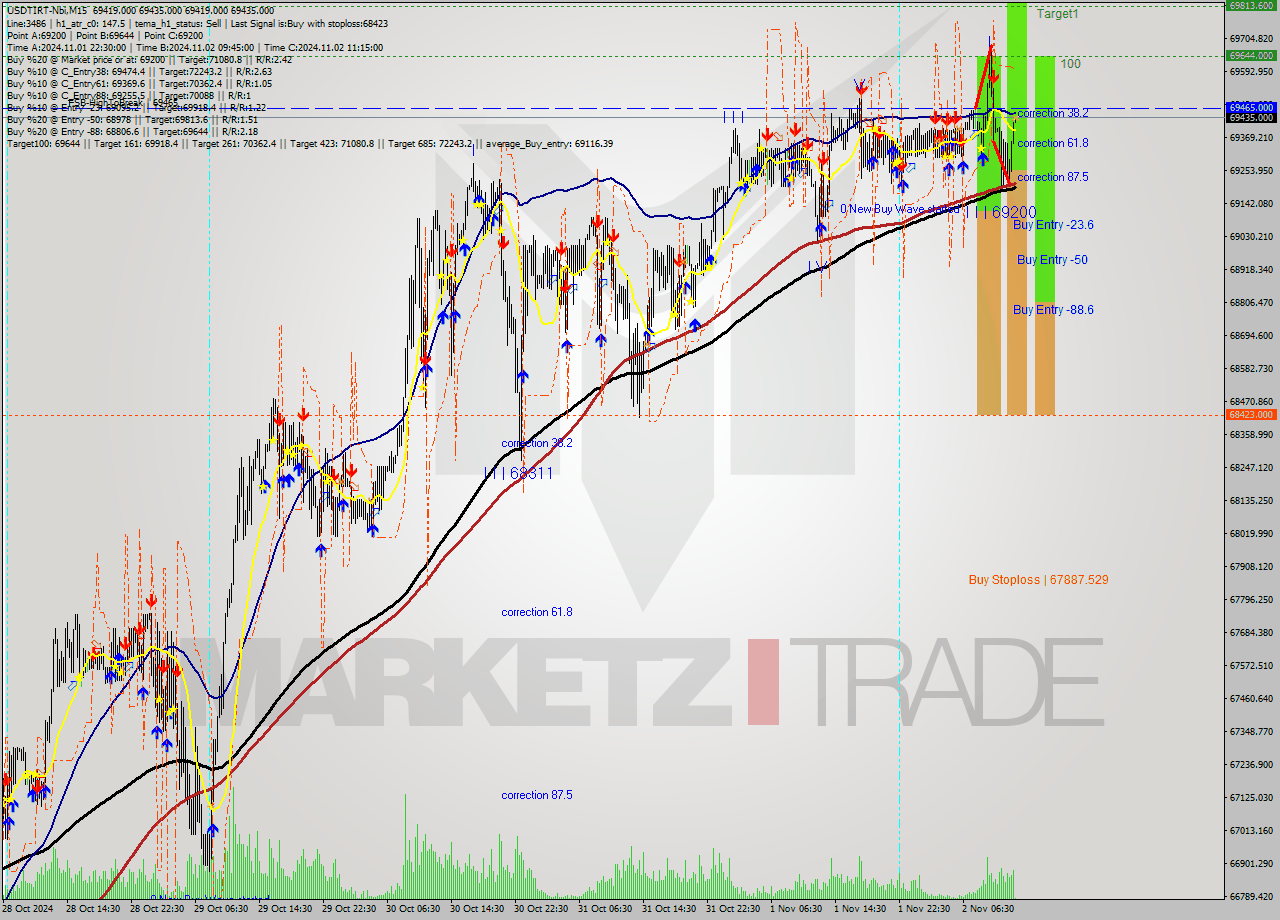Viewport: 1280px width, 920px height.
Task: Click 'correction 38.2' label above the 68311 label
Action: (537, 443)
